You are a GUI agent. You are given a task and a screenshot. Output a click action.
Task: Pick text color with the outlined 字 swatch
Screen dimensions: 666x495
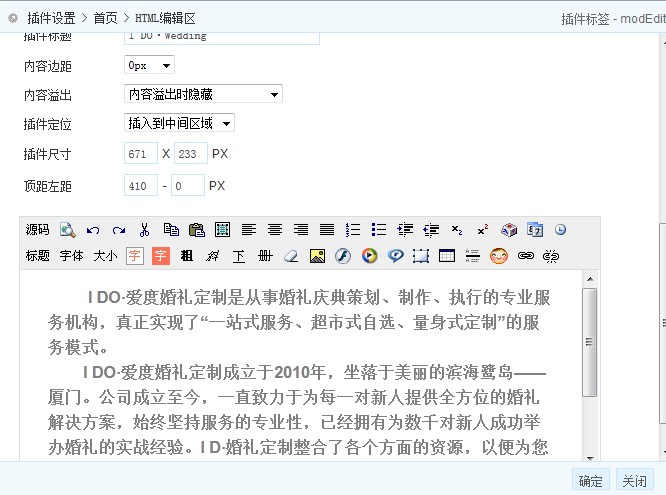pyautogui.click(x=135, y=256)
